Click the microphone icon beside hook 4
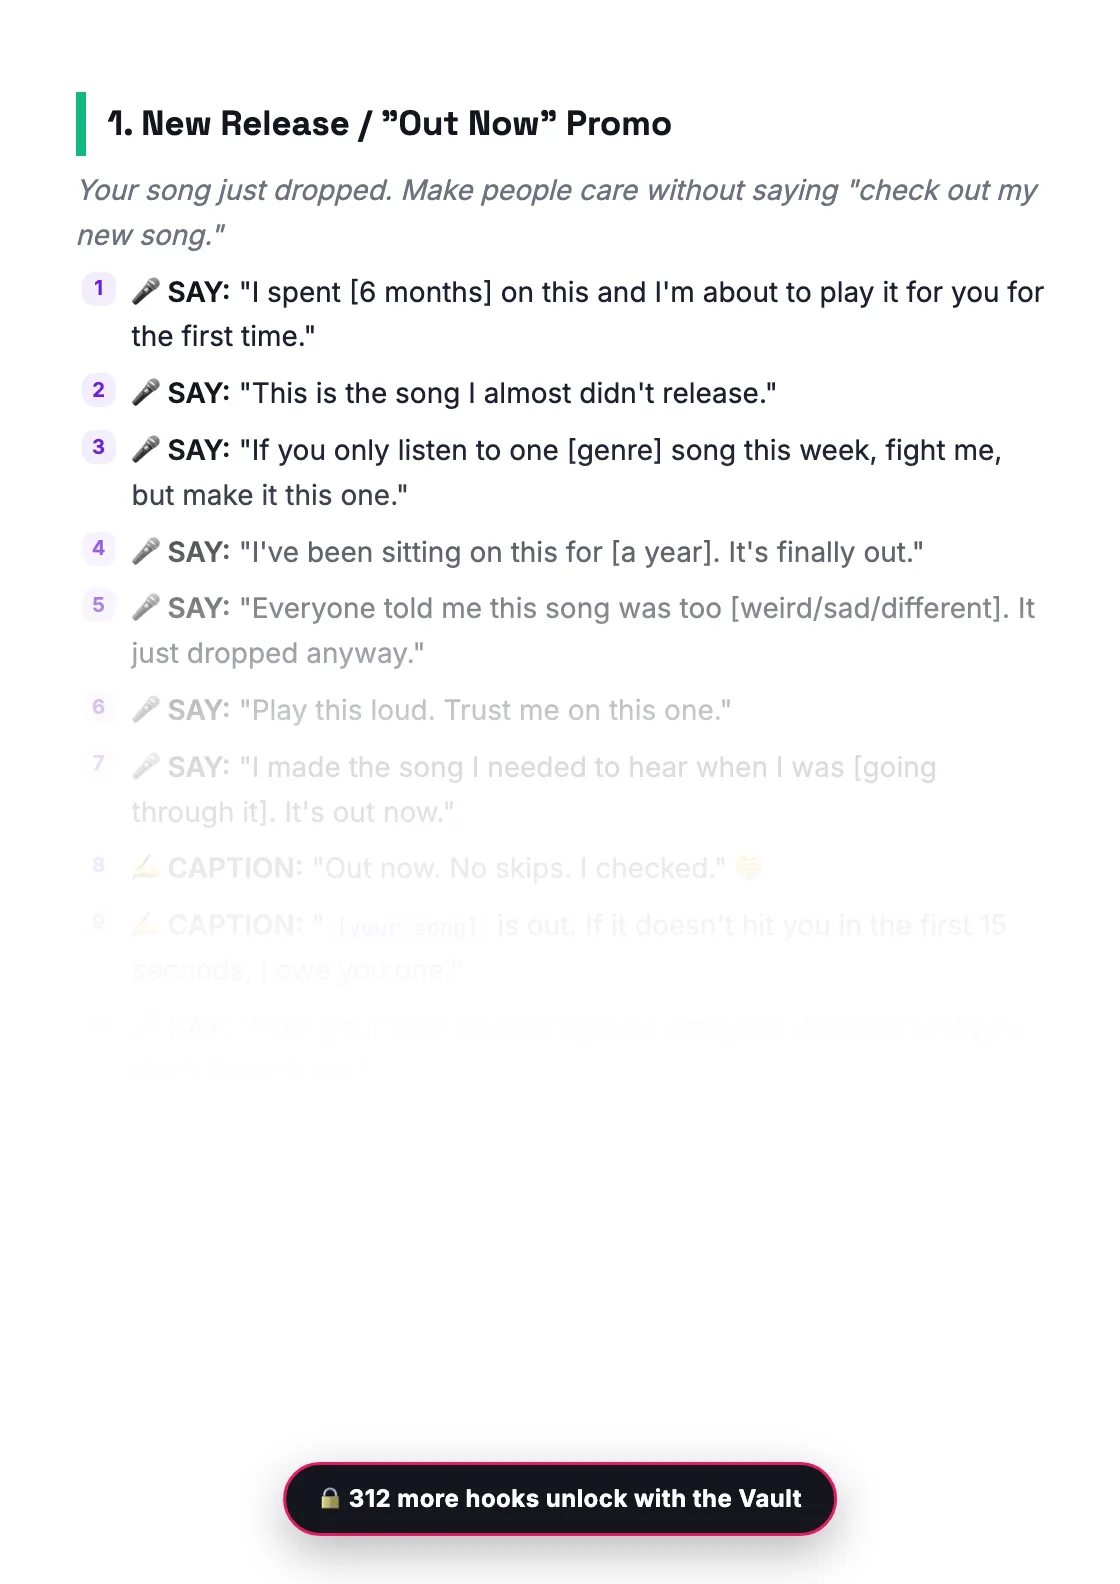The height and width of the screenshot is (1584, 1120). click(146, 552)
